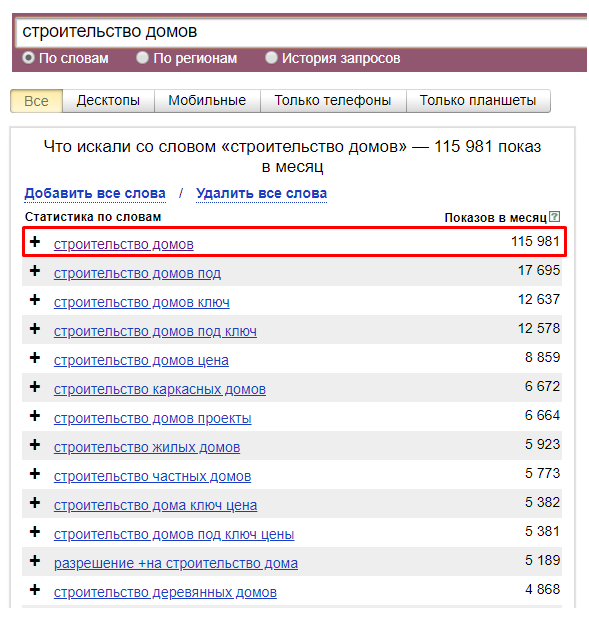Switch to the 'Все' devices tab
Viewport: 589px width, 619px height.
click(36, 101)
